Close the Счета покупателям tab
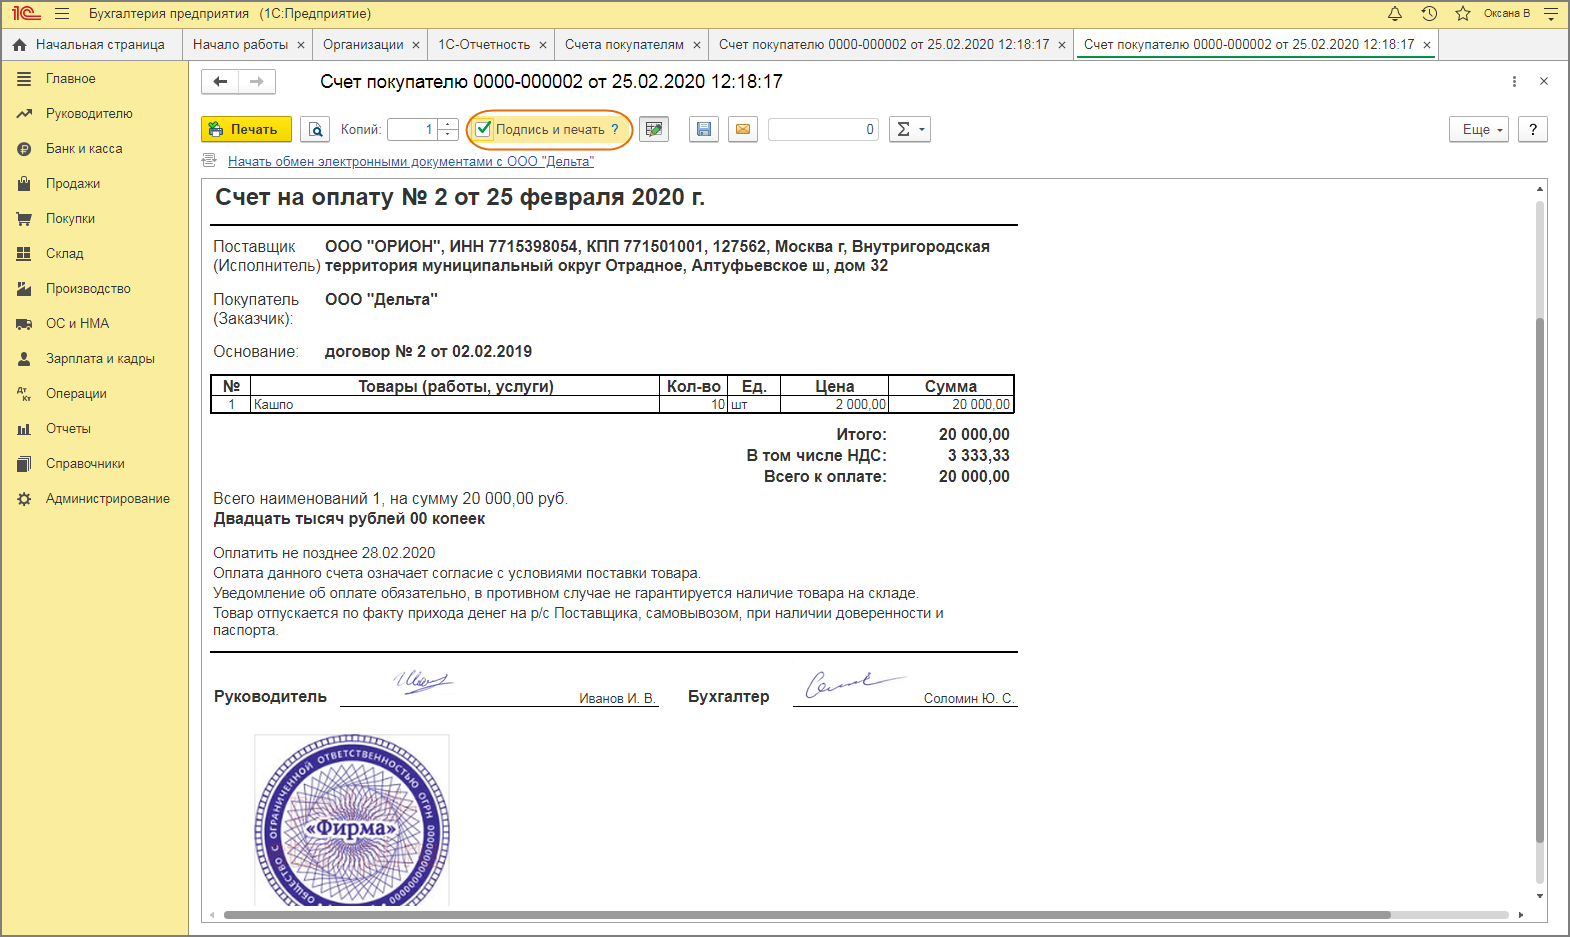Image resolution: width=1570 pixels, height=937 pixels. 697,45
